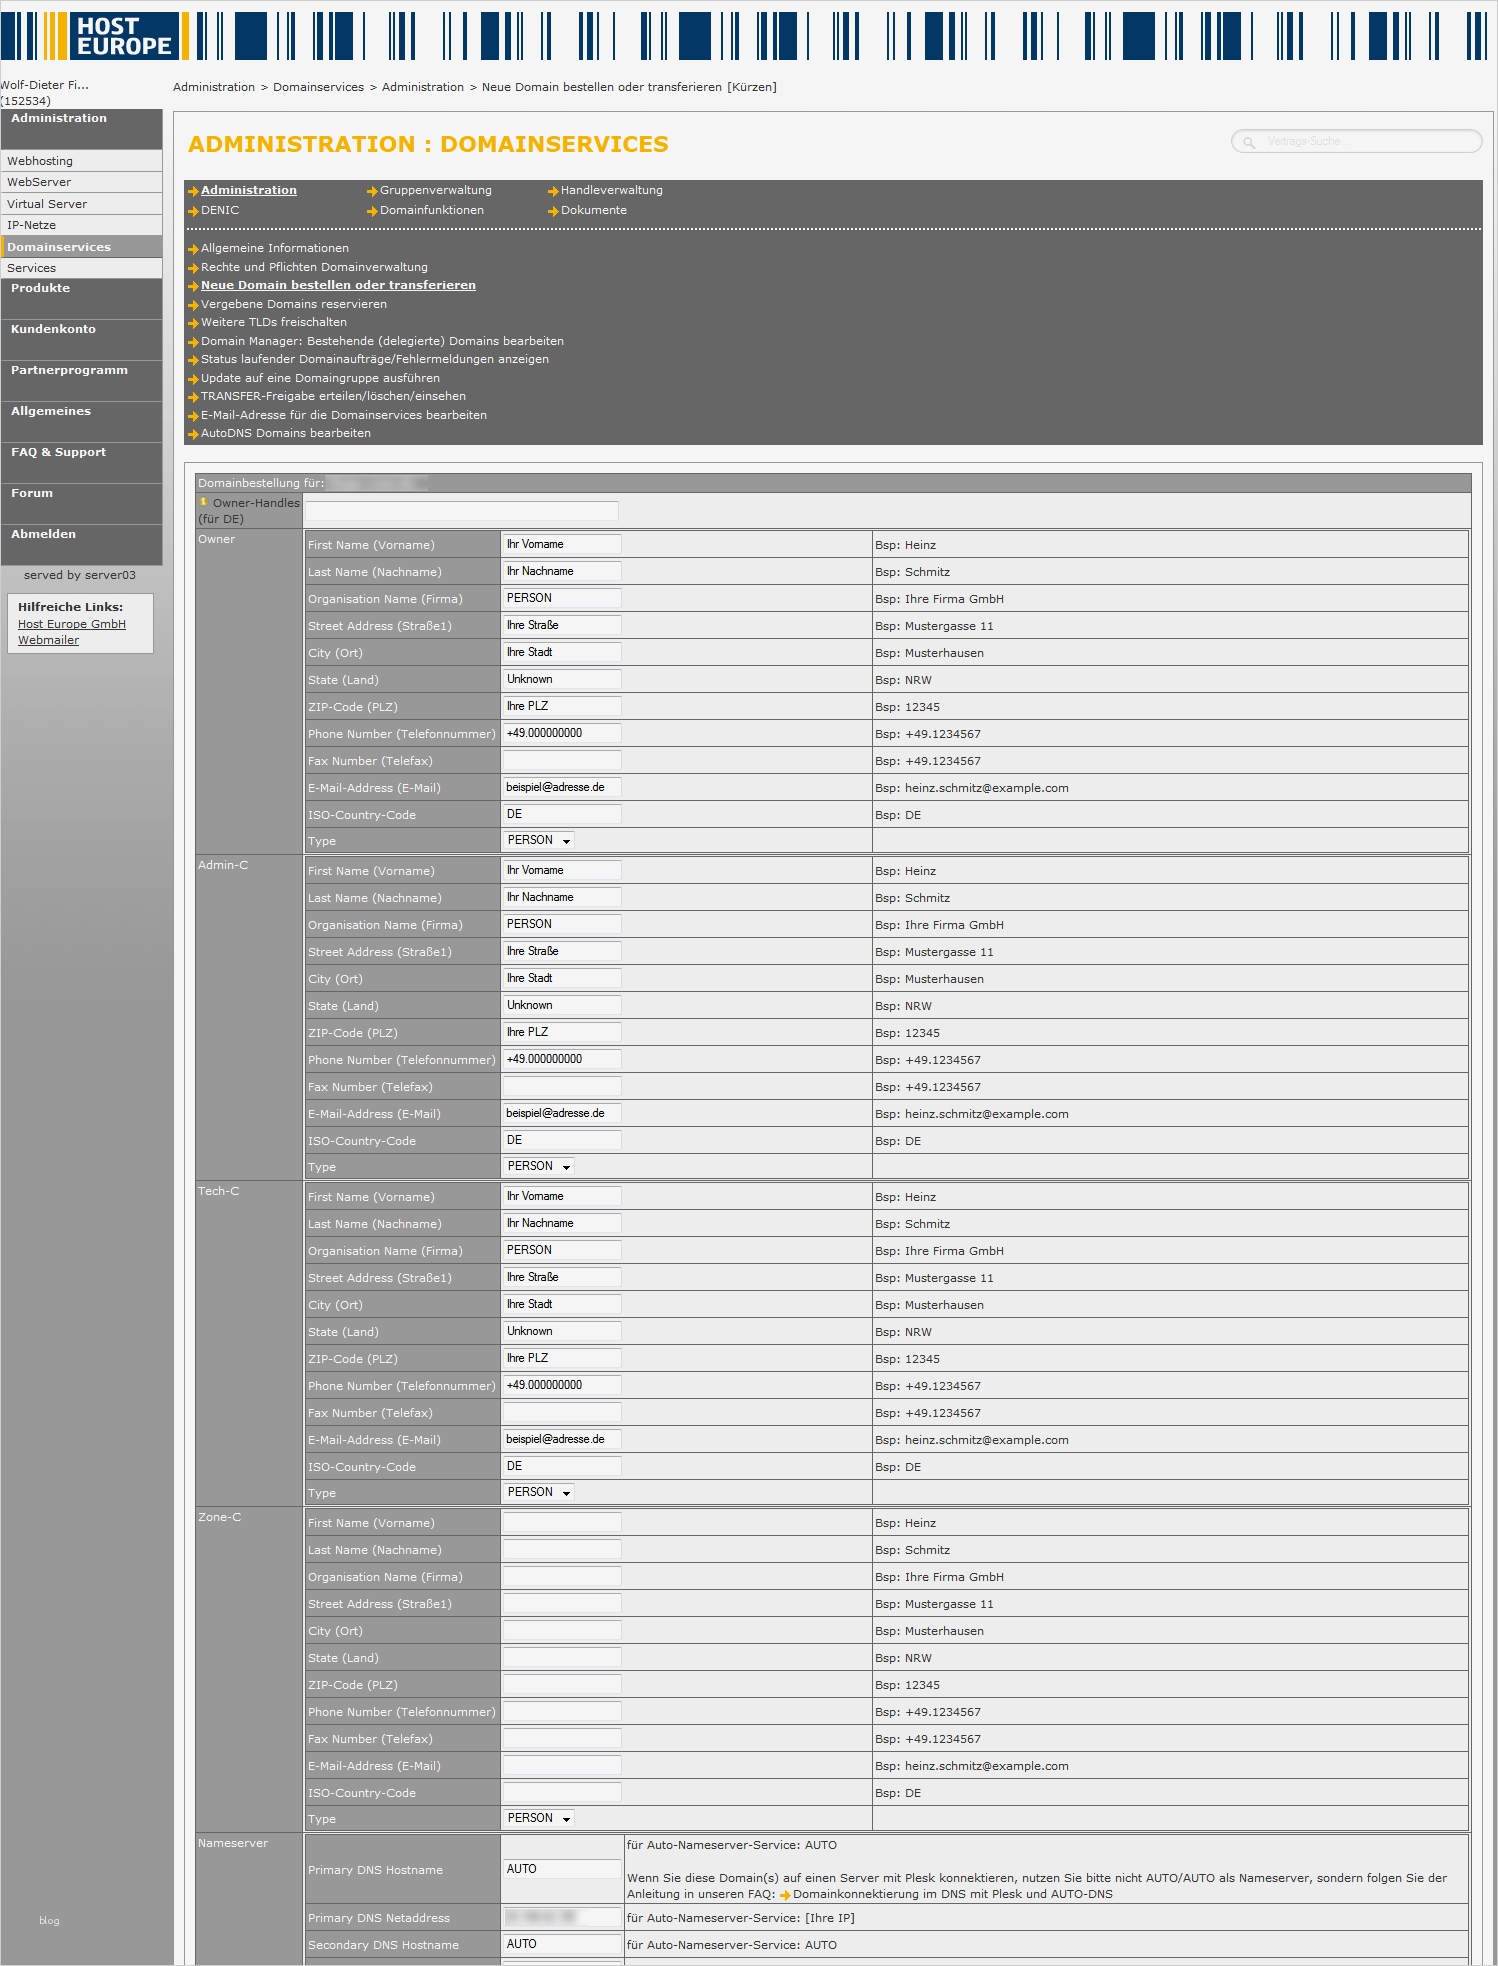
Task: Select Domainservices in the sidebar
Action: tap(81, 247)
